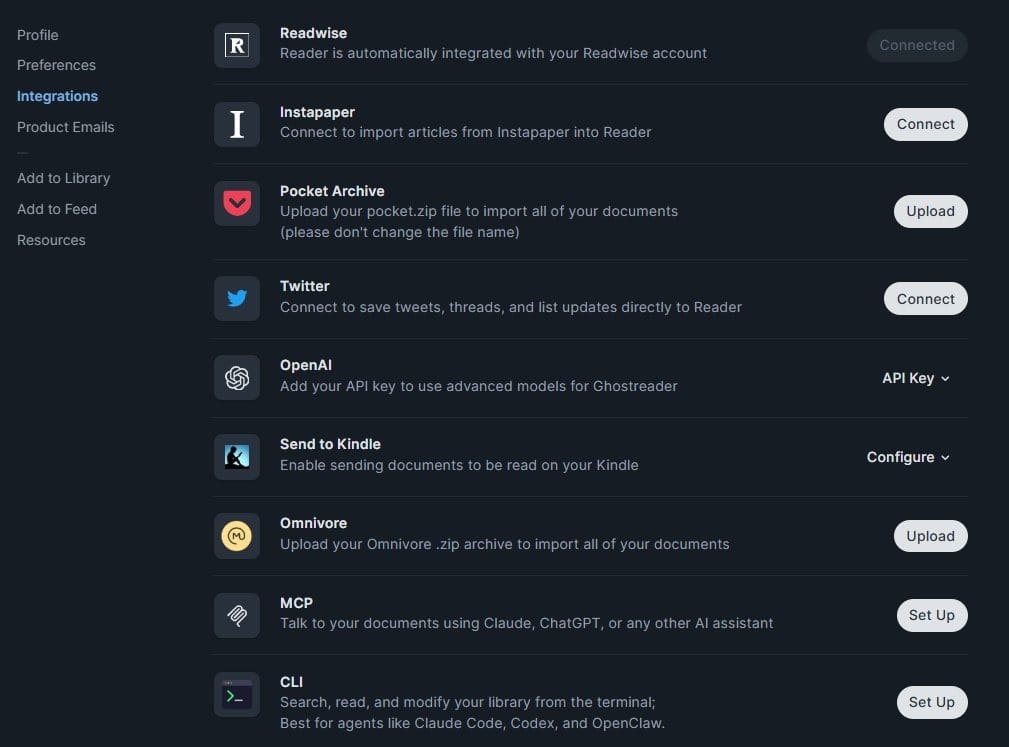
Task: Connect the Instapaper integration
Action: pos(925,124)
